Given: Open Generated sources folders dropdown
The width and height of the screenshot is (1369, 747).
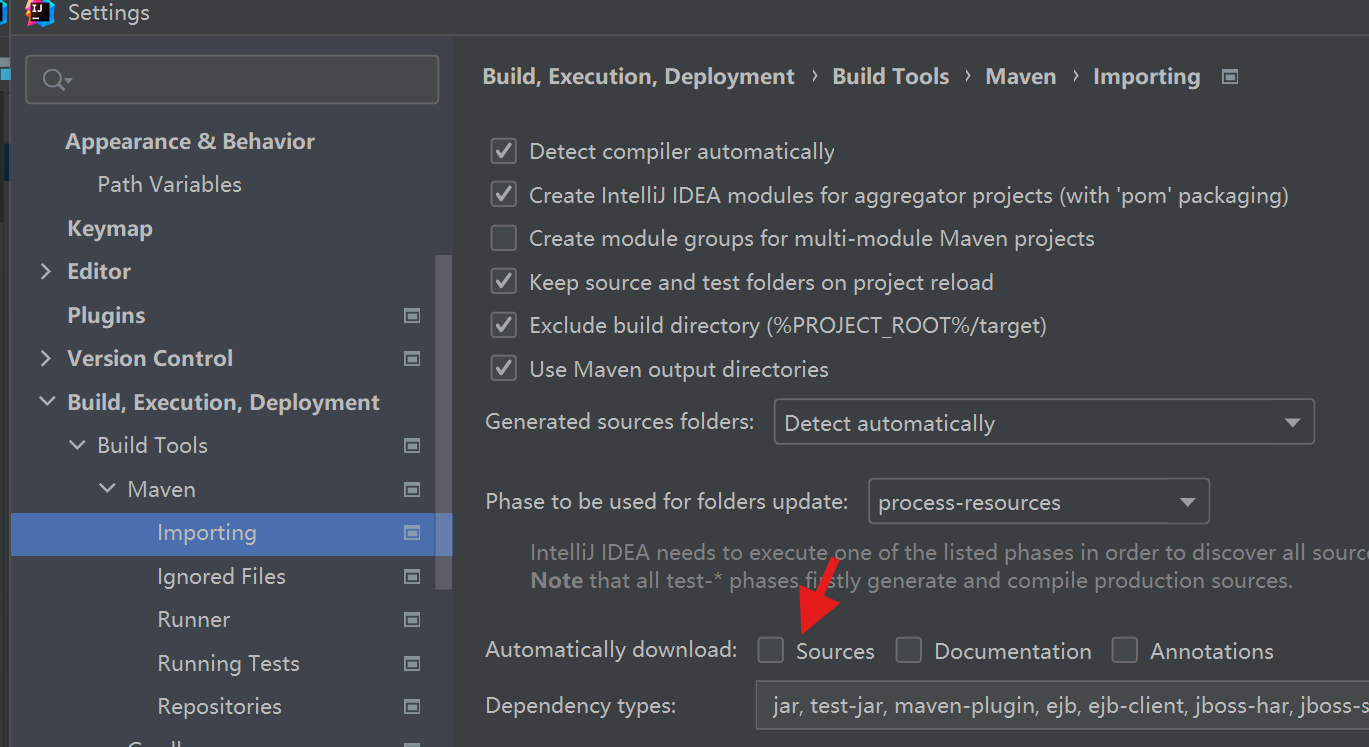Looking at the screenshot, I should point(1043,423).
